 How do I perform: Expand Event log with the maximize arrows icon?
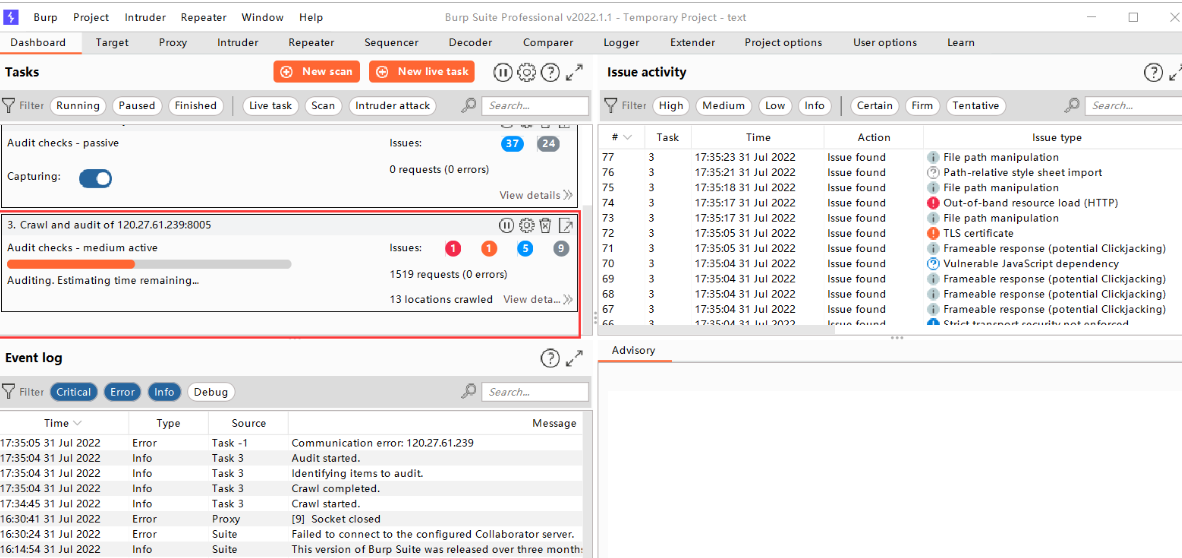pyautogui.click(x=574, y=359)
